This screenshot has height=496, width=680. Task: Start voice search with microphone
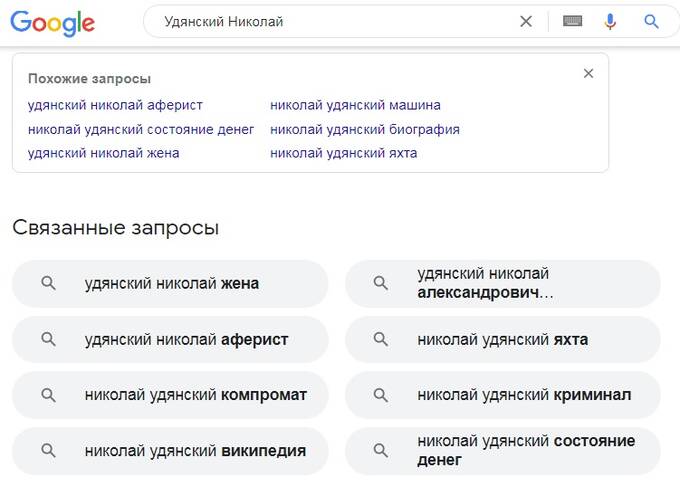[x=610, y=21]
